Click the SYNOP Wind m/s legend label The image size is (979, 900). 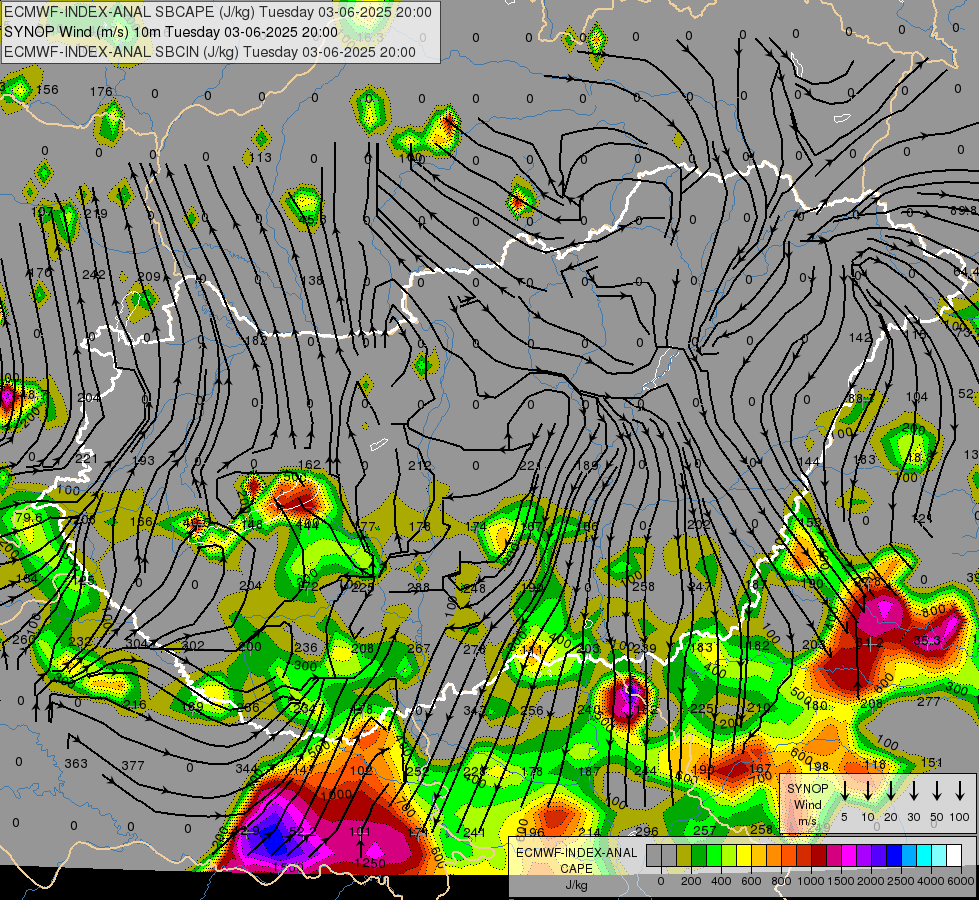pyautogui.click(x=807, y=804)
